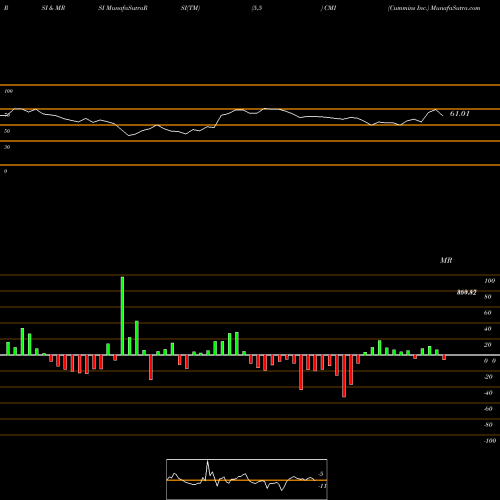Image resolution: width=500 pixels, height=500 pixels.
Task: Click the longest red MR bar
Action: click(x=344, y=376)
